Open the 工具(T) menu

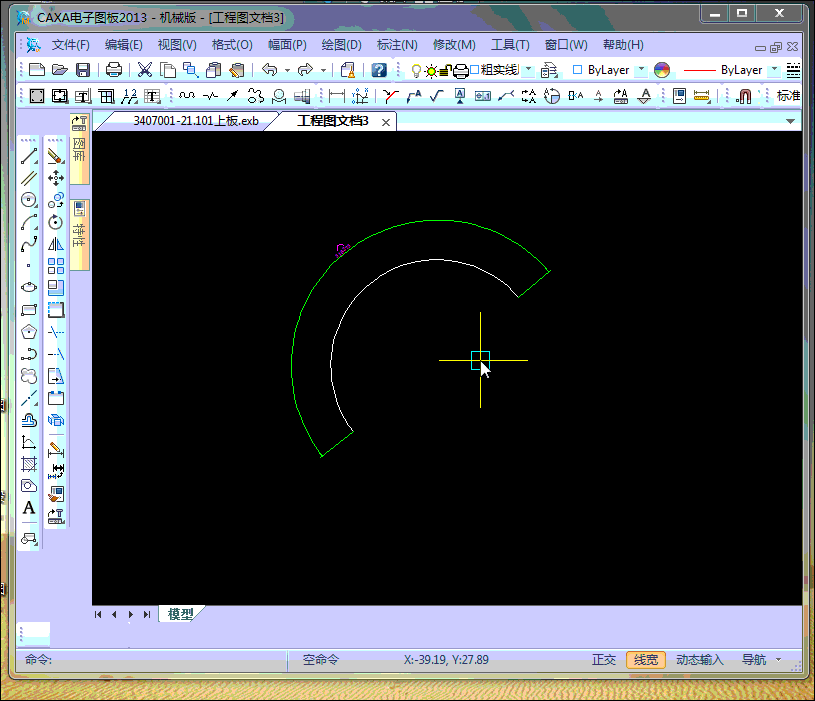510,45
